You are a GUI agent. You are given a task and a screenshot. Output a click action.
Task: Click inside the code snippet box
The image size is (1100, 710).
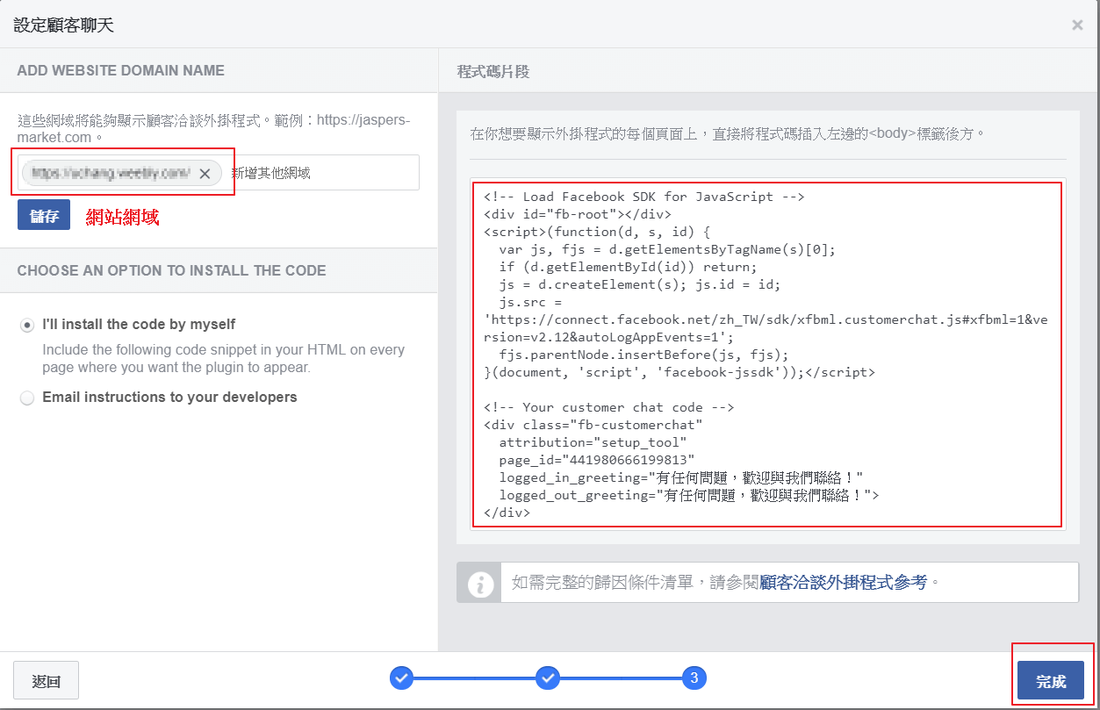[768, 354]
